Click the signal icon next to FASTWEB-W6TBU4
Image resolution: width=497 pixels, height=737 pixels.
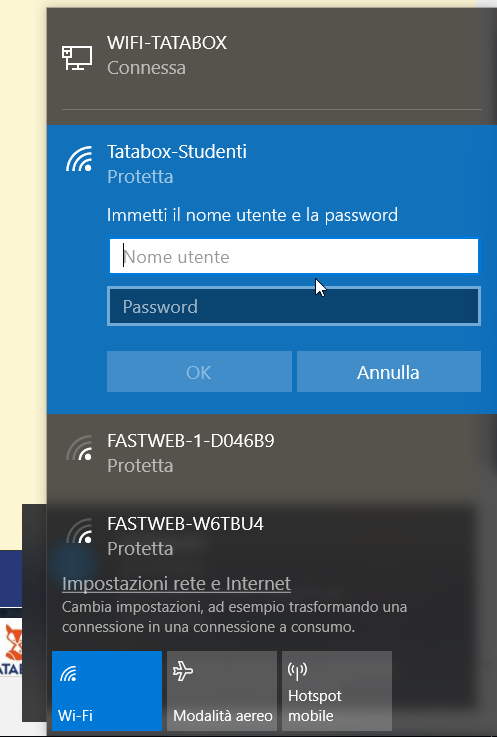tap(79, 531)
